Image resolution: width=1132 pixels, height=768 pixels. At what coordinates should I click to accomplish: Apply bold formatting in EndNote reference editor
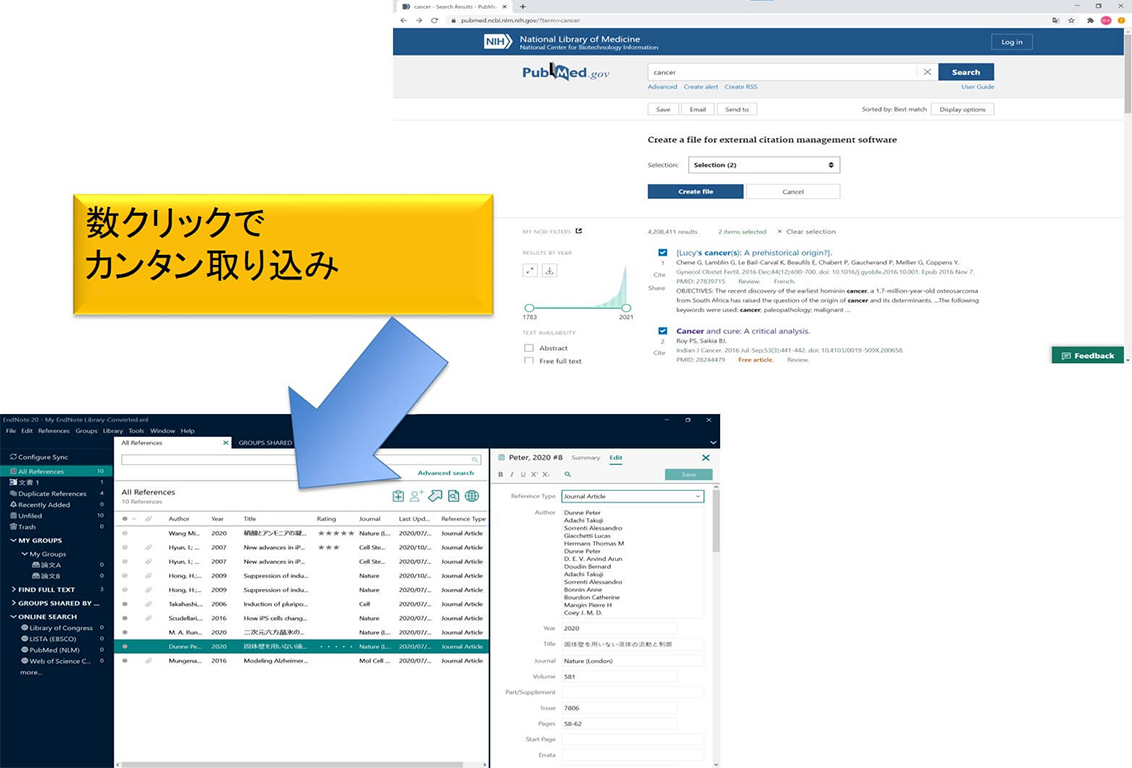click(x=500, y=474)
